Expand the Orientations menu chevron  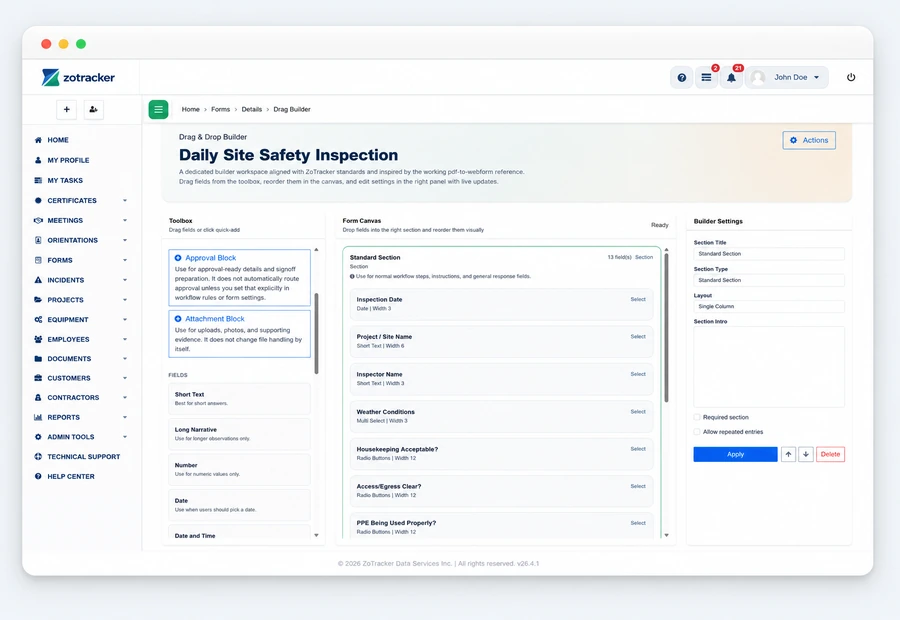pyautogui.click(x=125, y=240)
